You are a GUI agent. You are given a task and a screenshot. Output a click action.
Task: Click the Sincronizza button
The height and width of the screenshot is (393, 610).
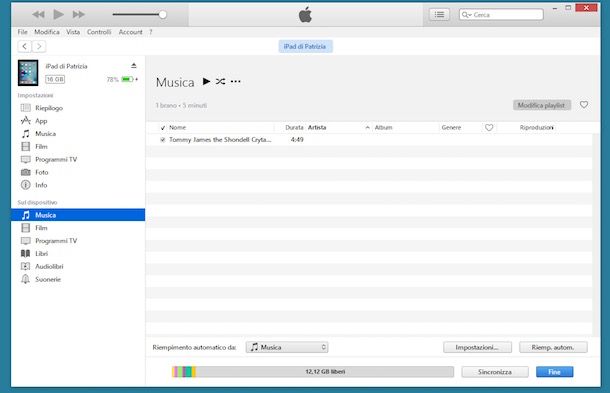[x=495, y=372]
